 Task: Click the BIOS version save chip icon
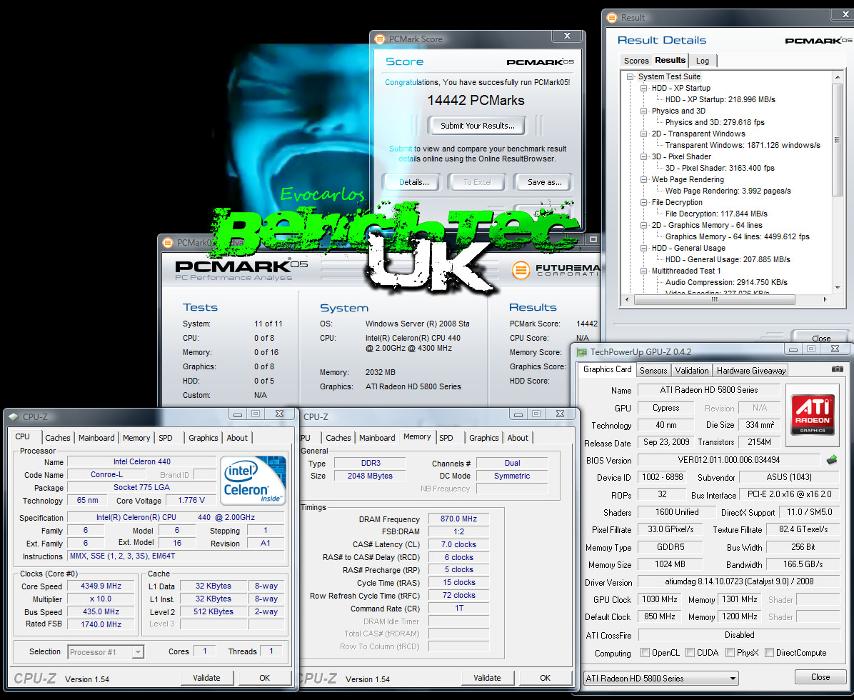point(832,460)
